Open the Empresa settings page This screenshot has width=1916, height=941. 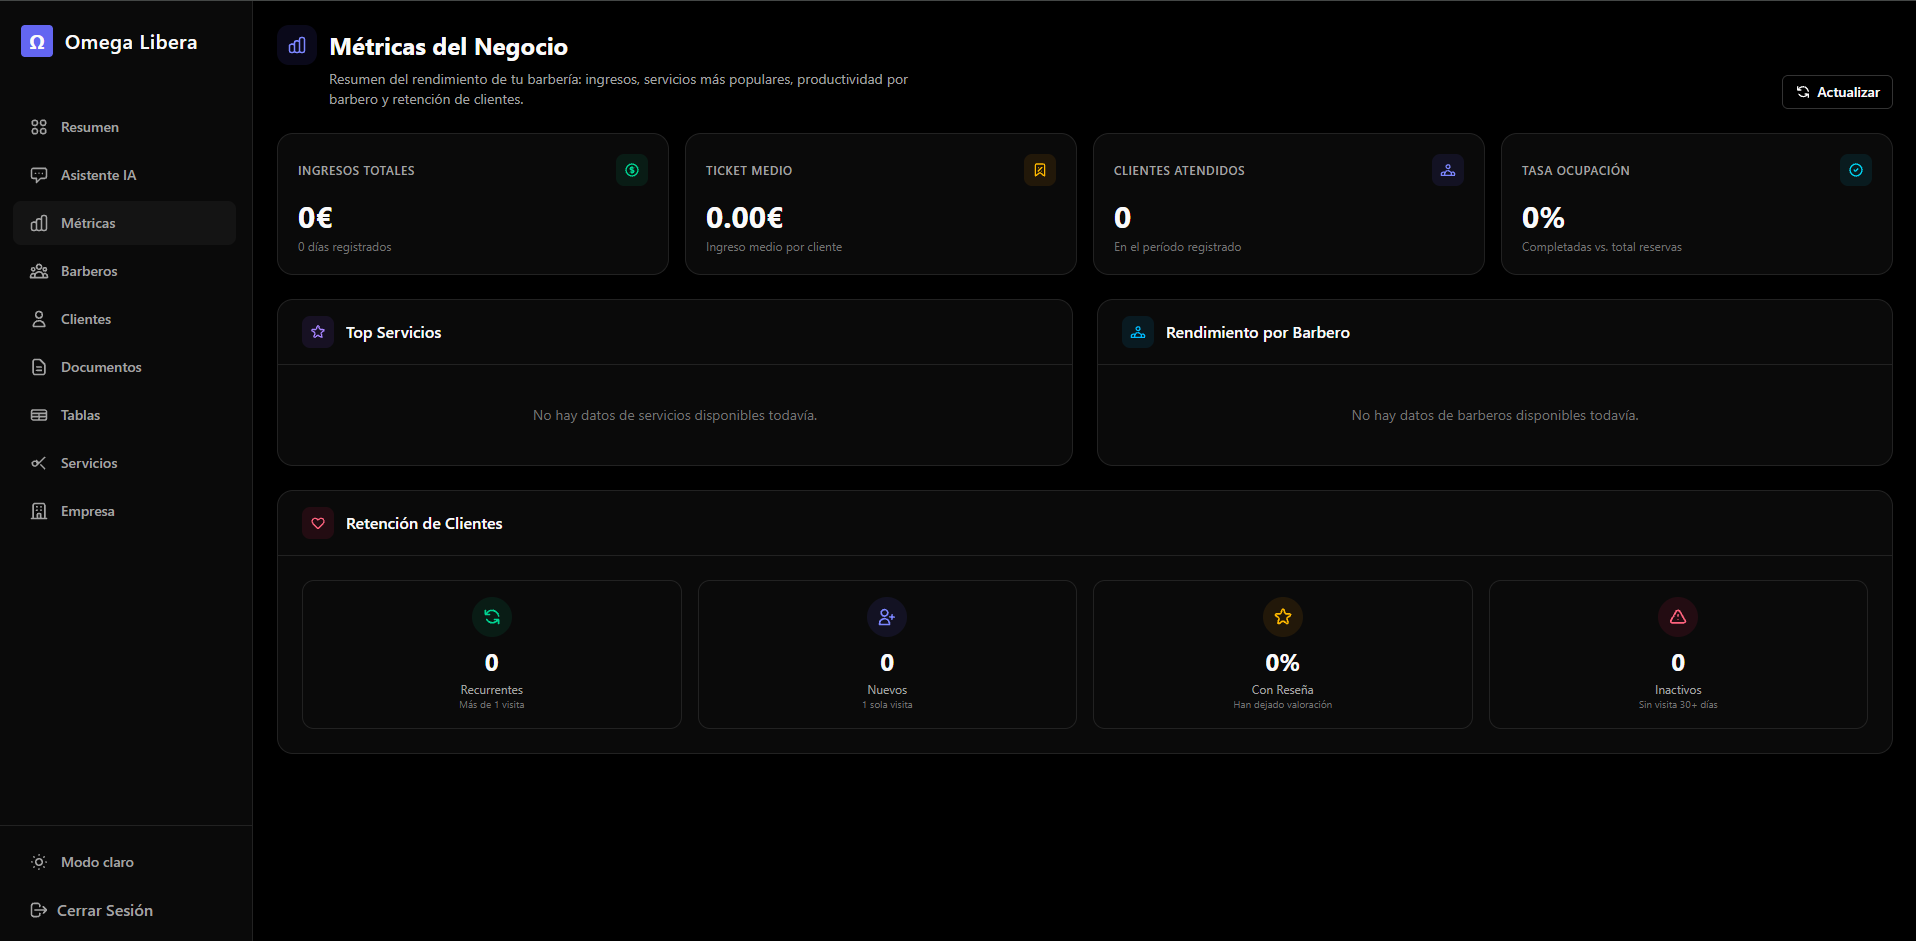pos(125,511)
